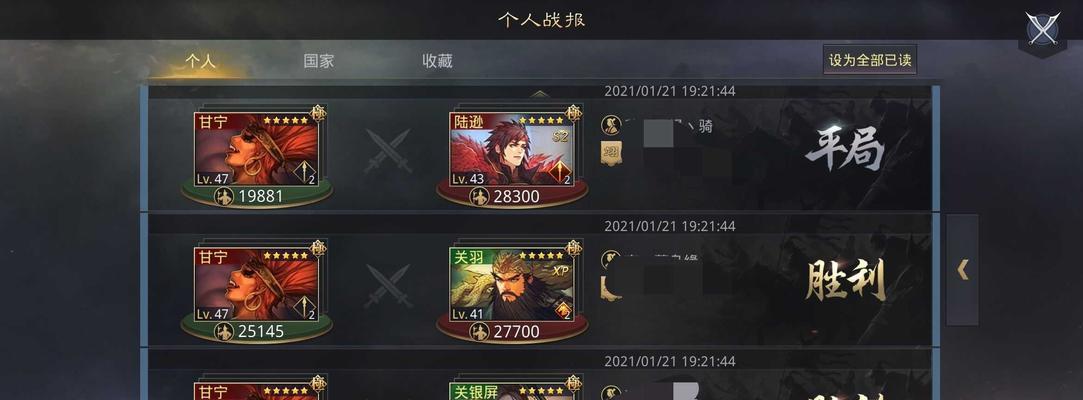Viewport: 1083px width, 400px height.
Task: Open the 胜利 battle result entry
Action: coord(845,282)
